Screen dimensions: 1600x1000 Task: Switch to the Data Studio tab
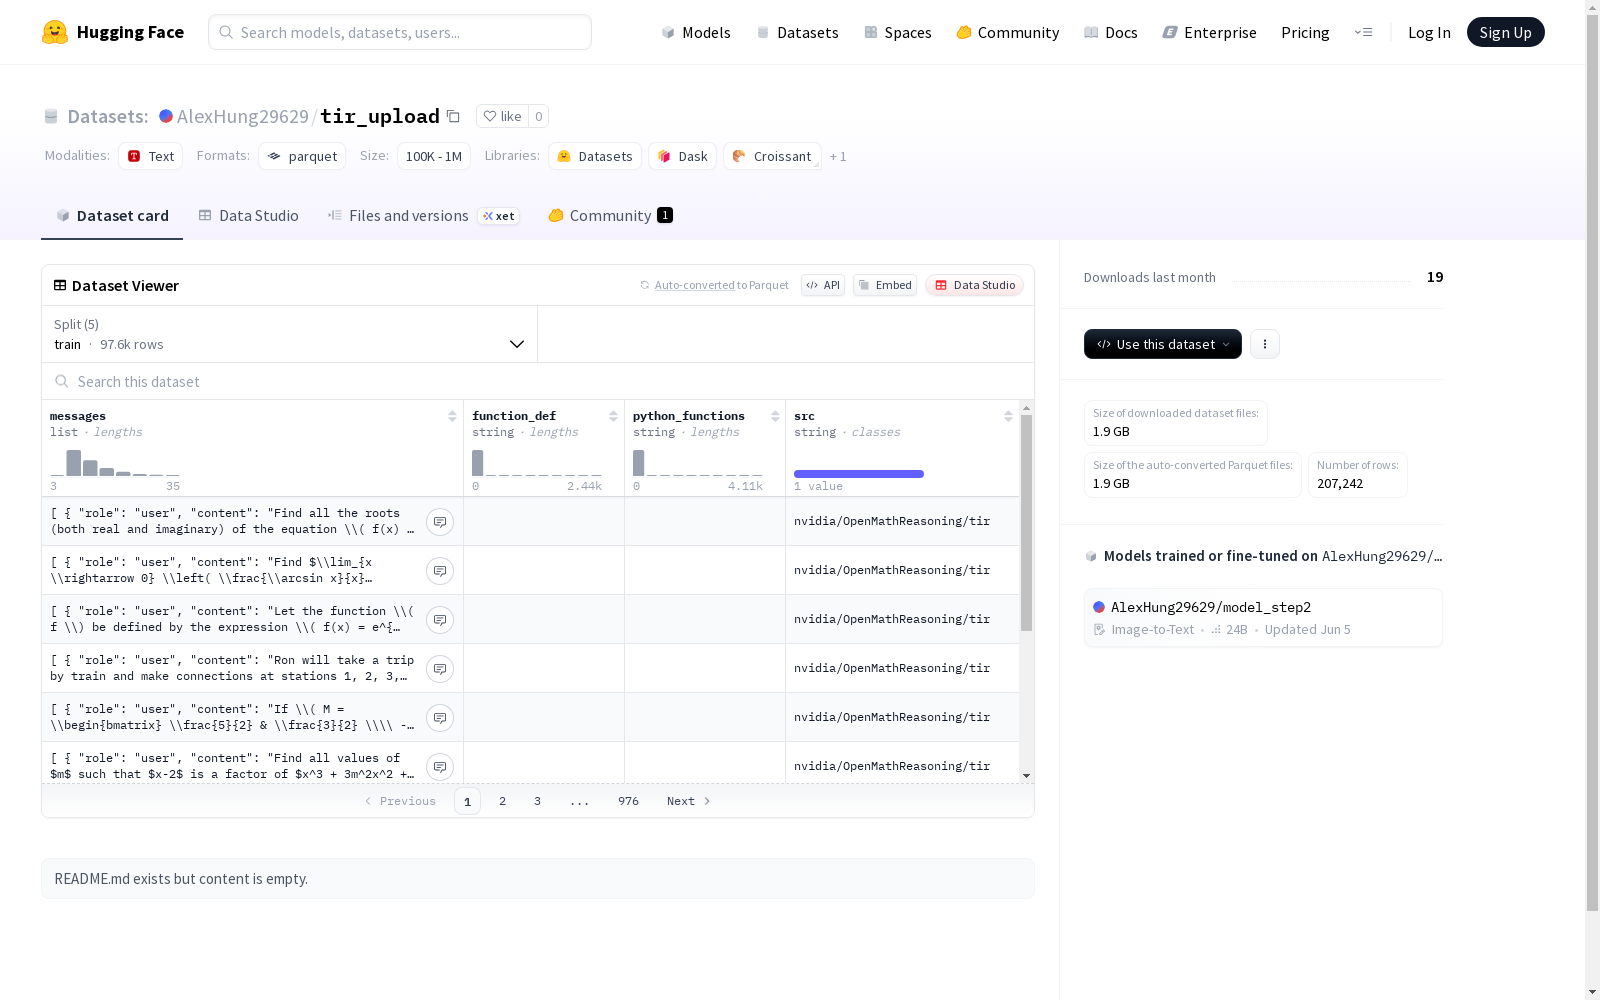(x=249, y=216)
